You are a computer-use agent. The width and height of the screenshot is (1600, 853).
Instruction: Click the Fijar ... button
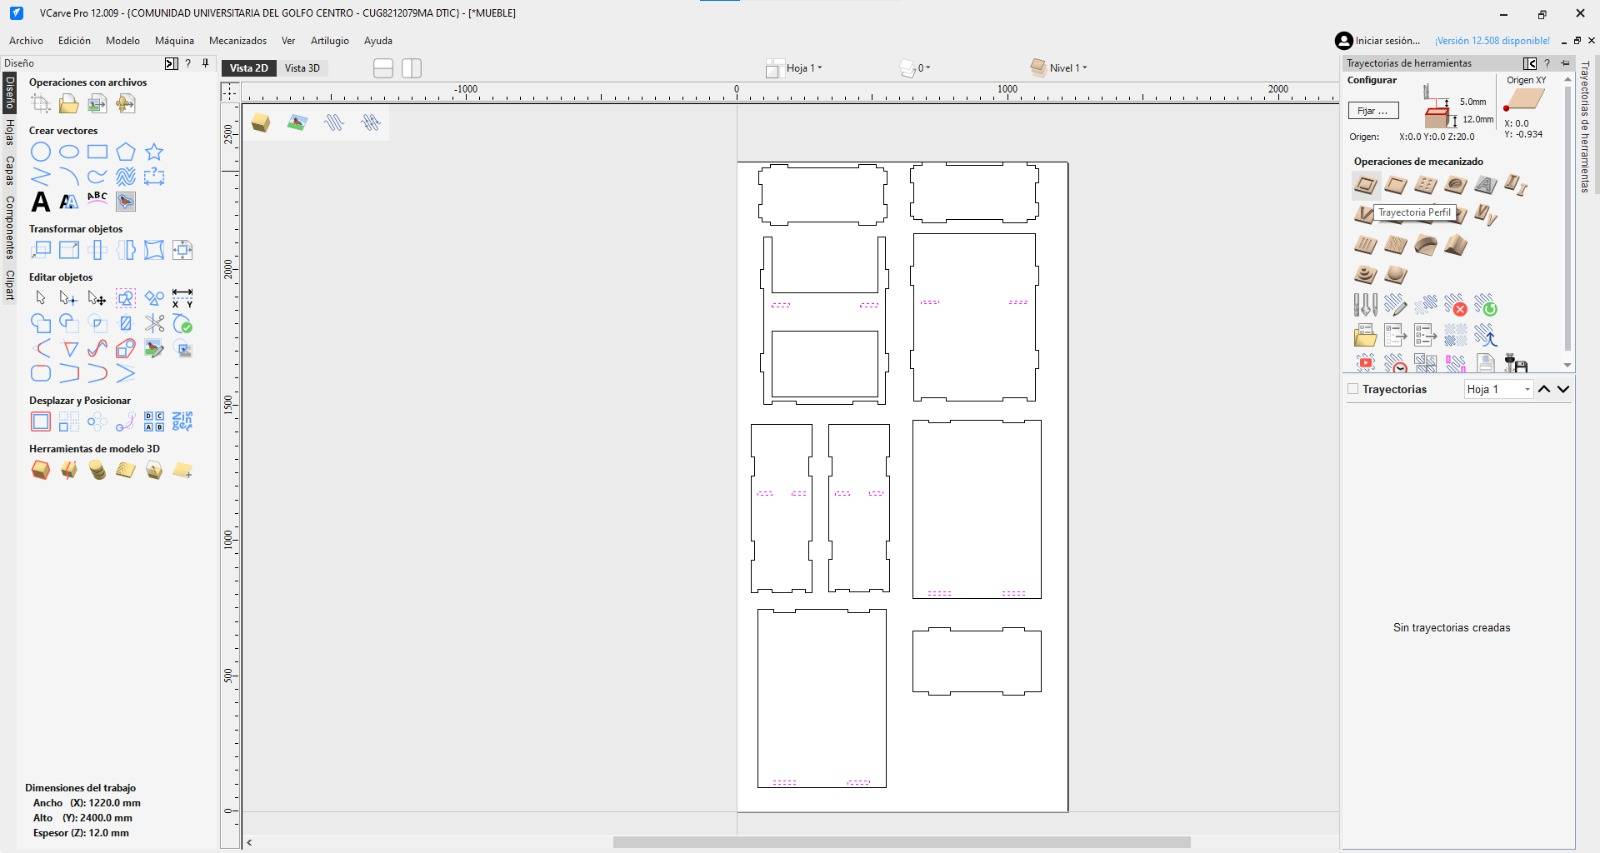point(1372,111)
